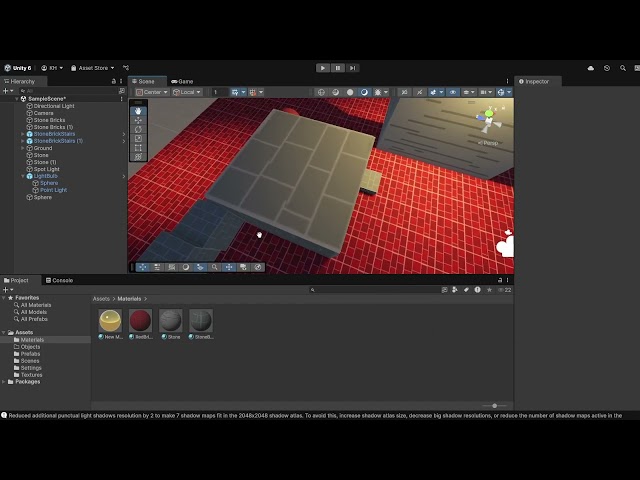Click the Hierarchy search type icon
Viewport: 640px width, 480px height.
[x=122, y=91]
